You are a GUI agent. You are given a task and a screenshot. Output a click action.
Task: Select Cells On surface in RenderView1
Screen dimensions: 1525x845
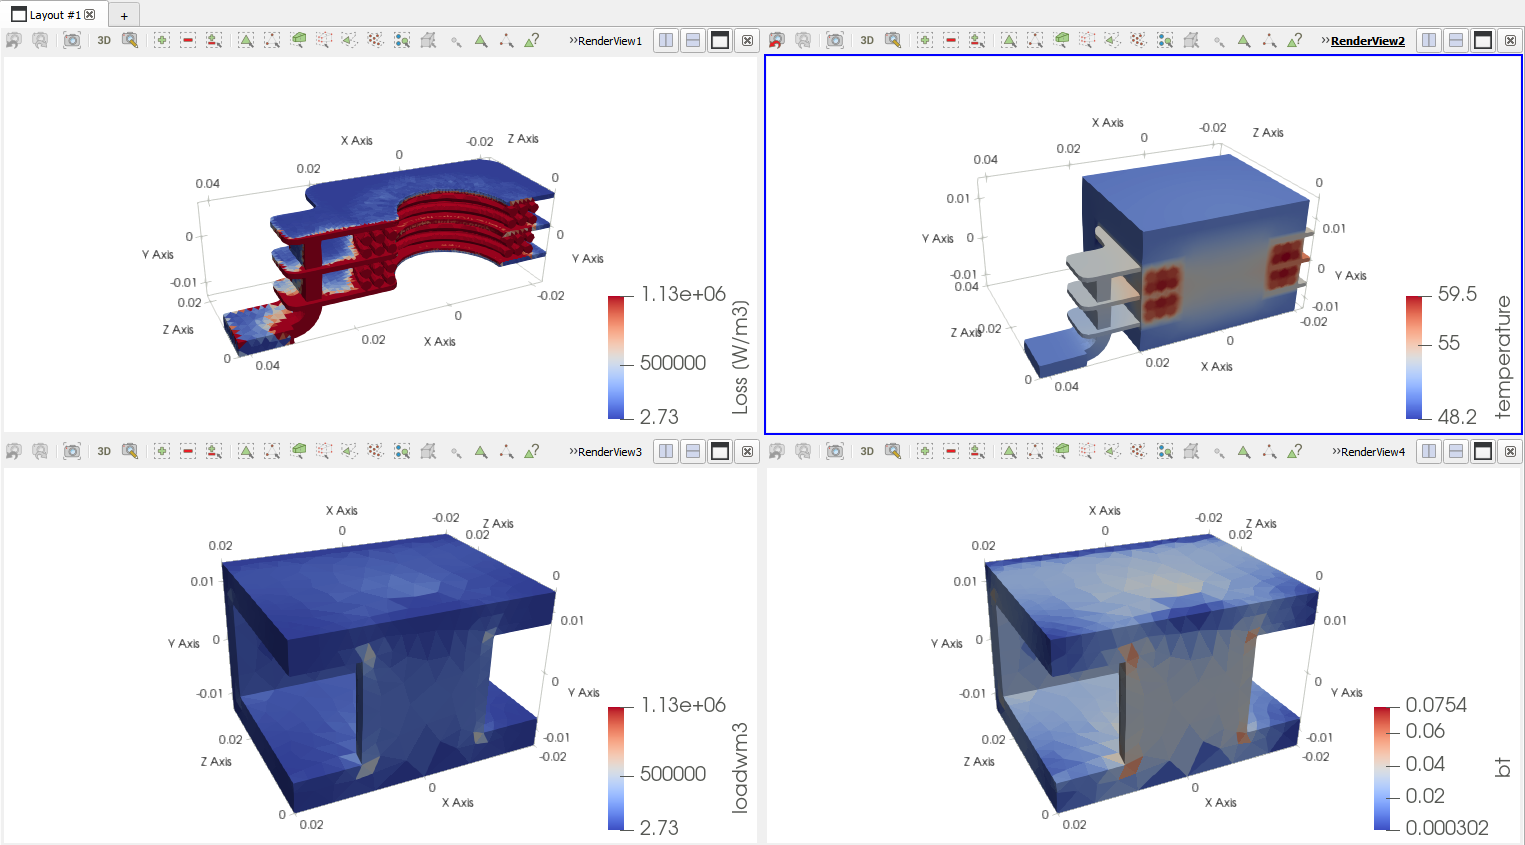(246, 40)
